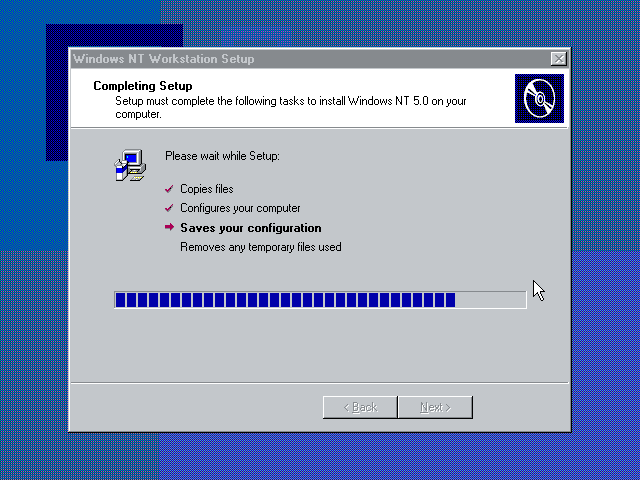Click 'Removes any temporary files used' text
This screenshot has width=640, height=480.
coord(261,247)
